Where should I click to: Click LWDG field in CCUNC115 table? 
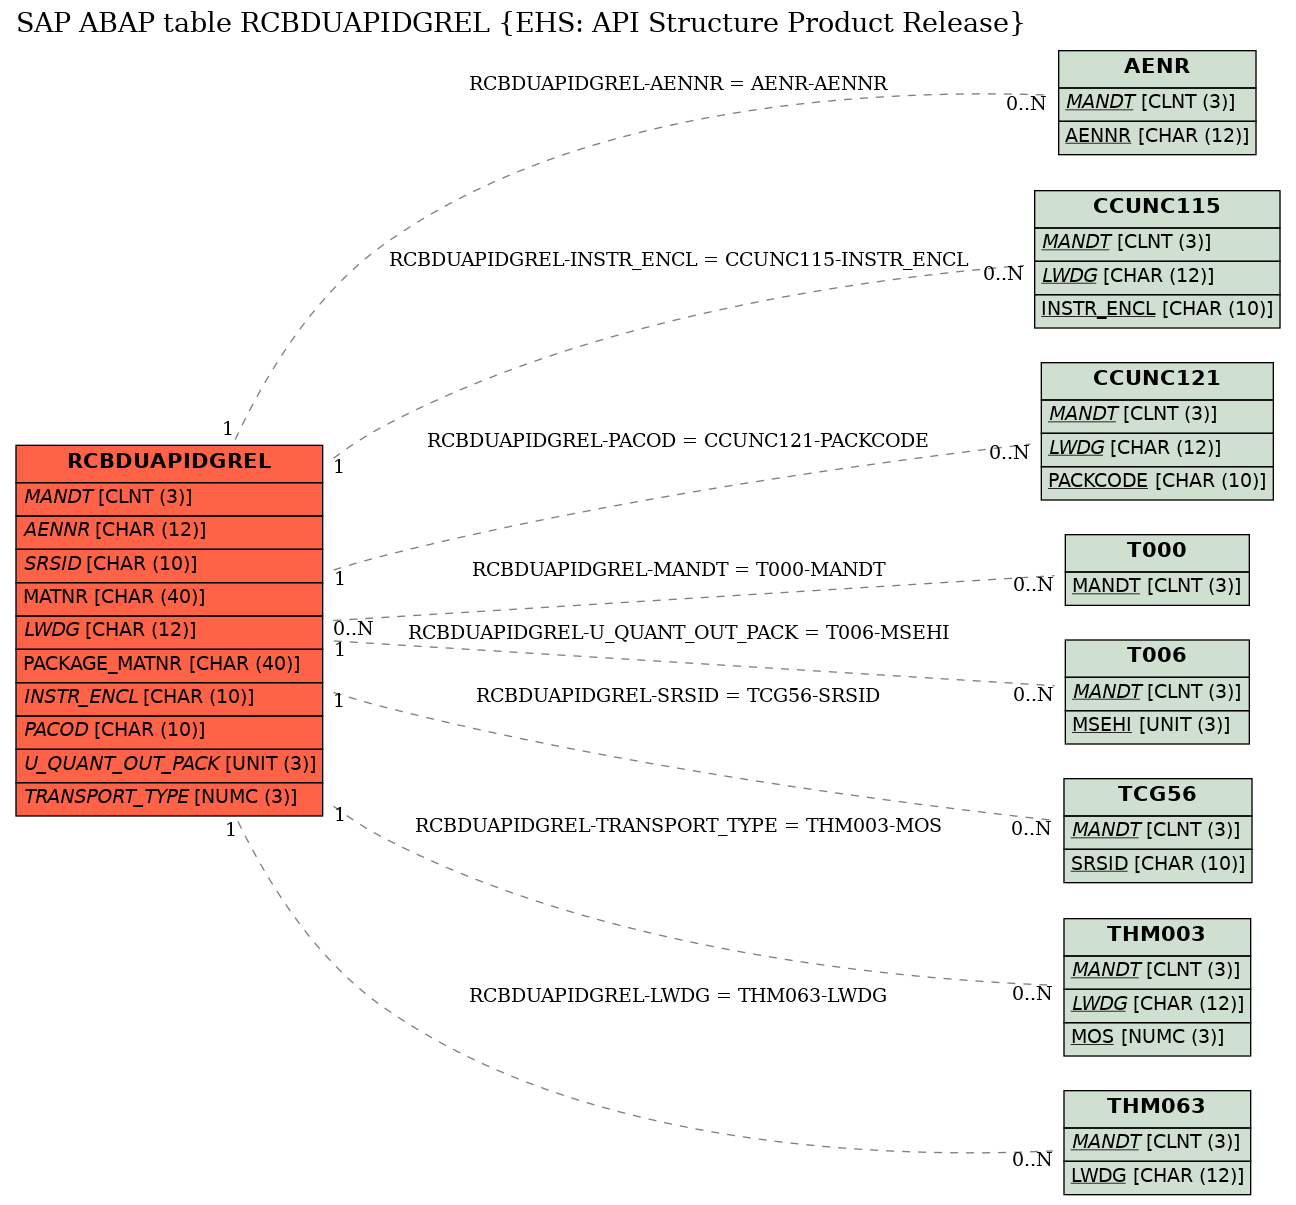1157,277
